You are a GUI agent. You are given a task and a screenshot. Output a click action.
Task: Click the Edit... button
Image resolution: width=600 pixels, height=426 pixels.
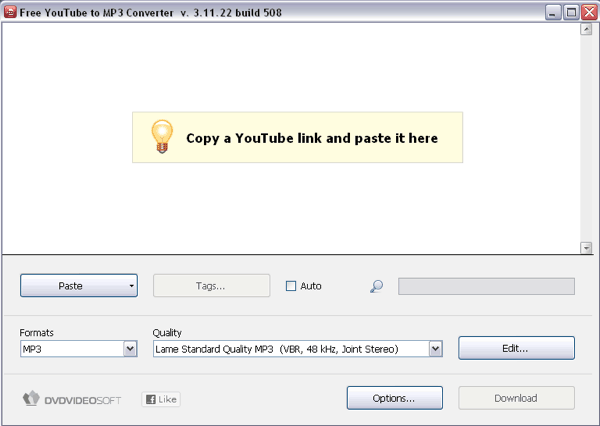(516, 348)
